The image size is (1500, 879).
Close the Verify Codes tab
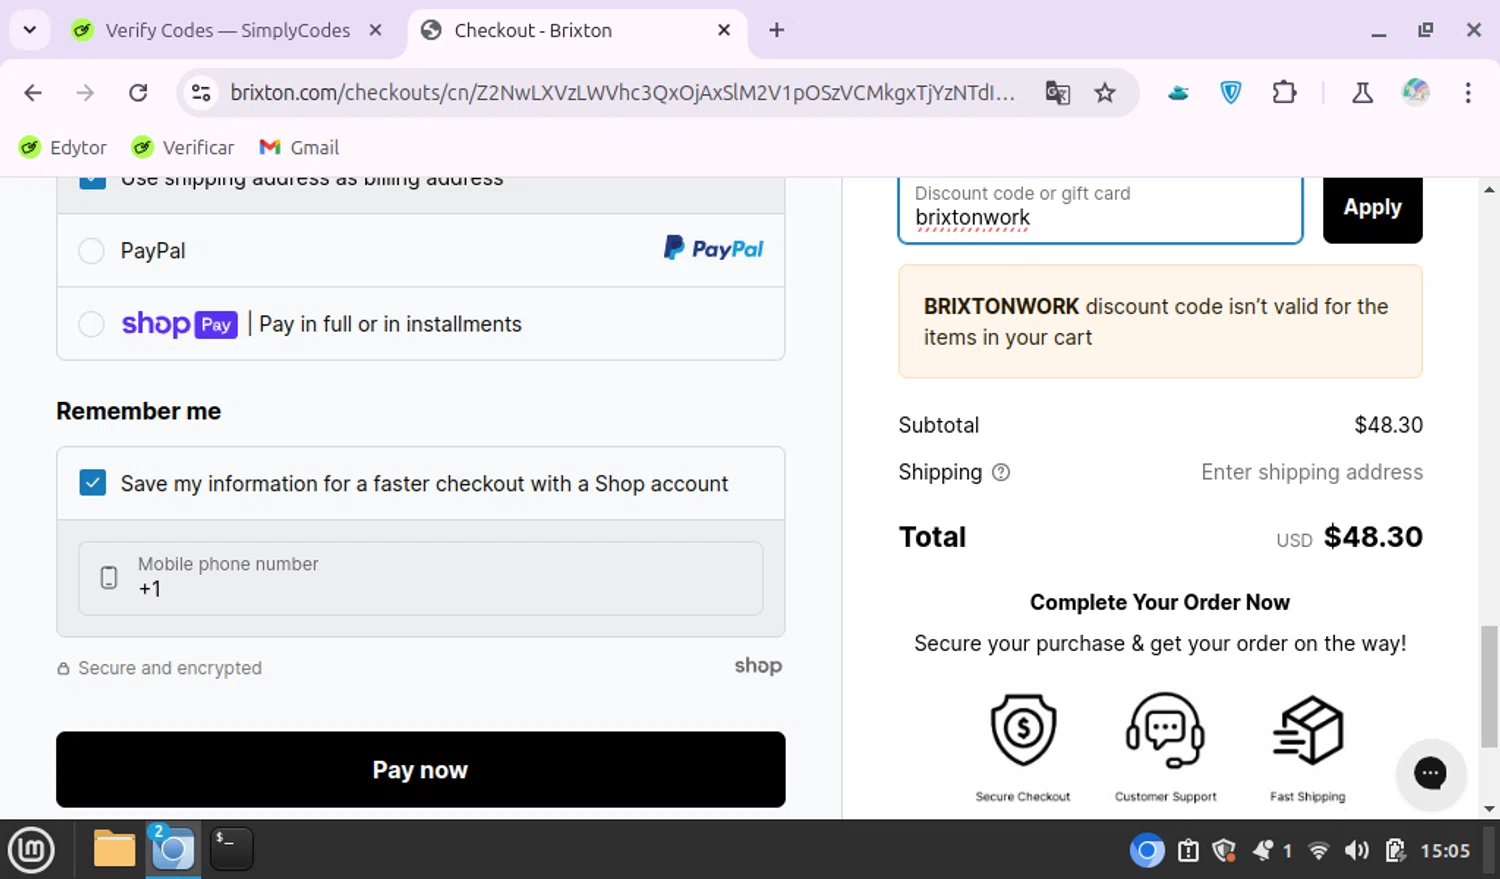375,30
